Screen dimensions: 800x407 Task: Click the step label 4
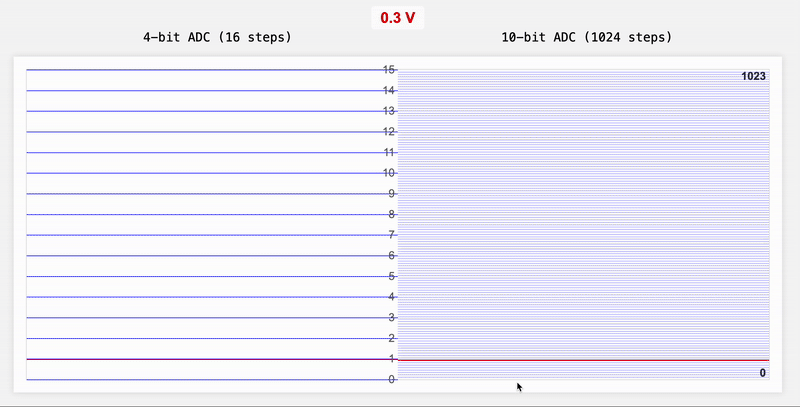click(x=392, y=297)
